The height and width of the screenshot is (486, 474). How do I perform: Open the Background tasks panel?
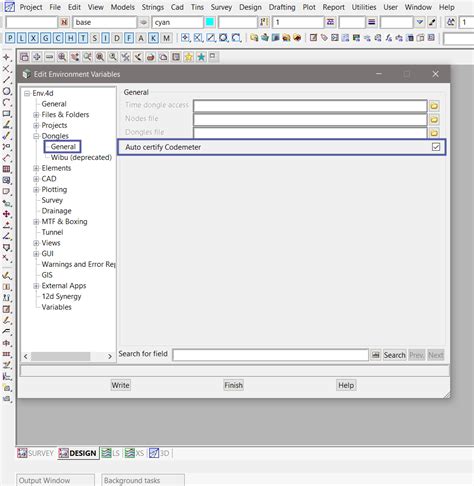pos(143,480)
